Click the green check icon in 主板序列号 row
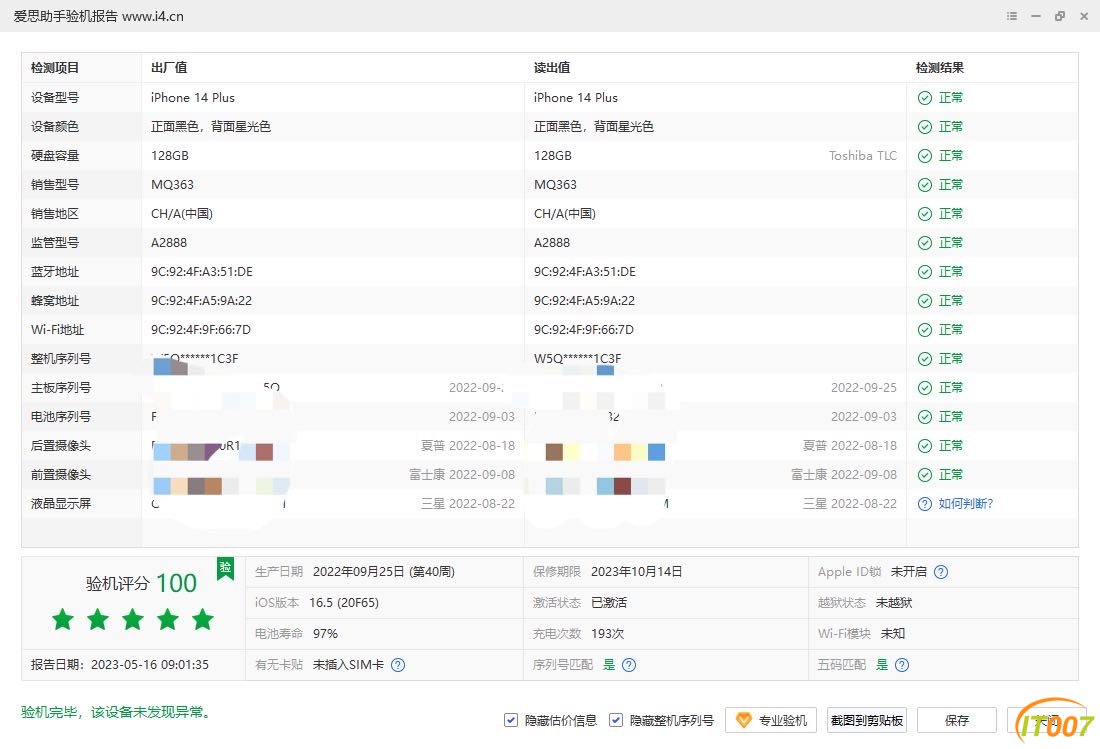 point(925,388)
